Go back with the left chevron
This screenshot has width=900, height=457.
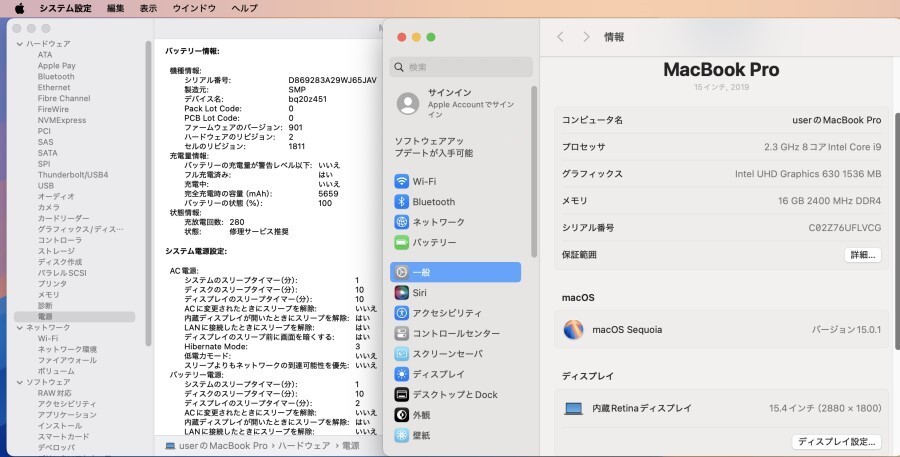tap(560, 37)
